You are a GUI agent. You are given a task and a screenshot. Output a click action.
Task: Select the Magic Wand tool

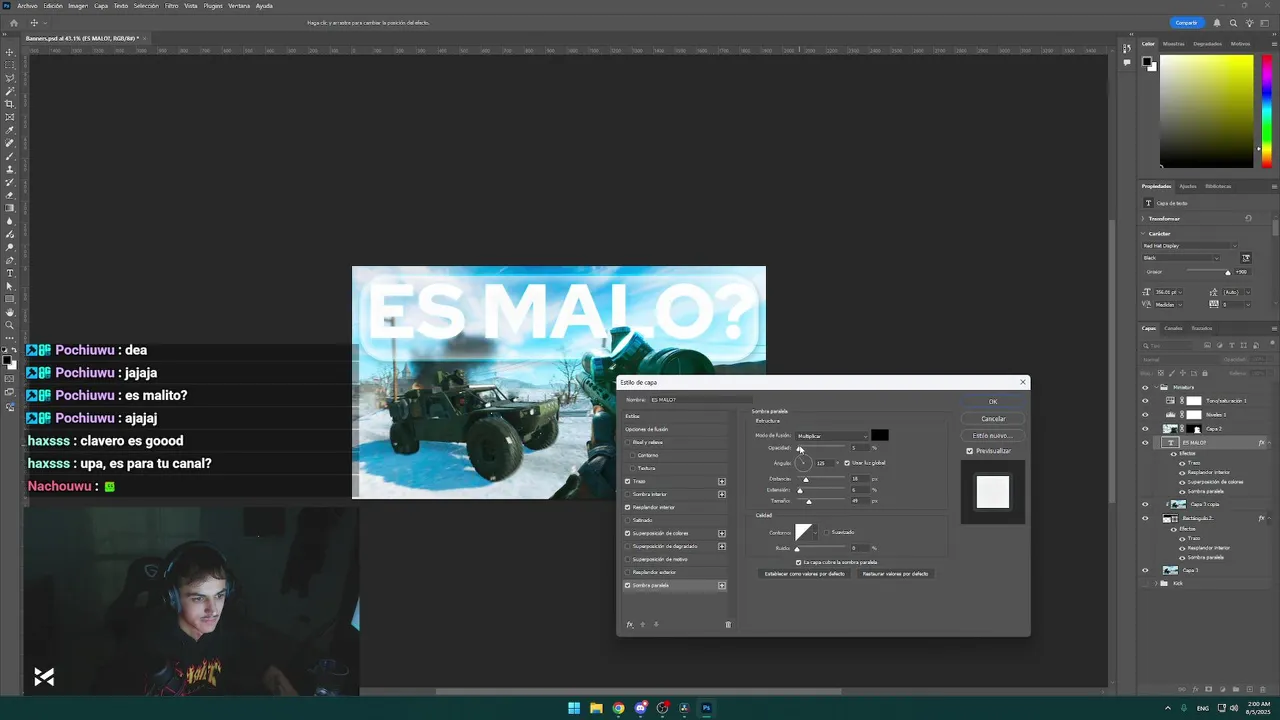point(10,91)
